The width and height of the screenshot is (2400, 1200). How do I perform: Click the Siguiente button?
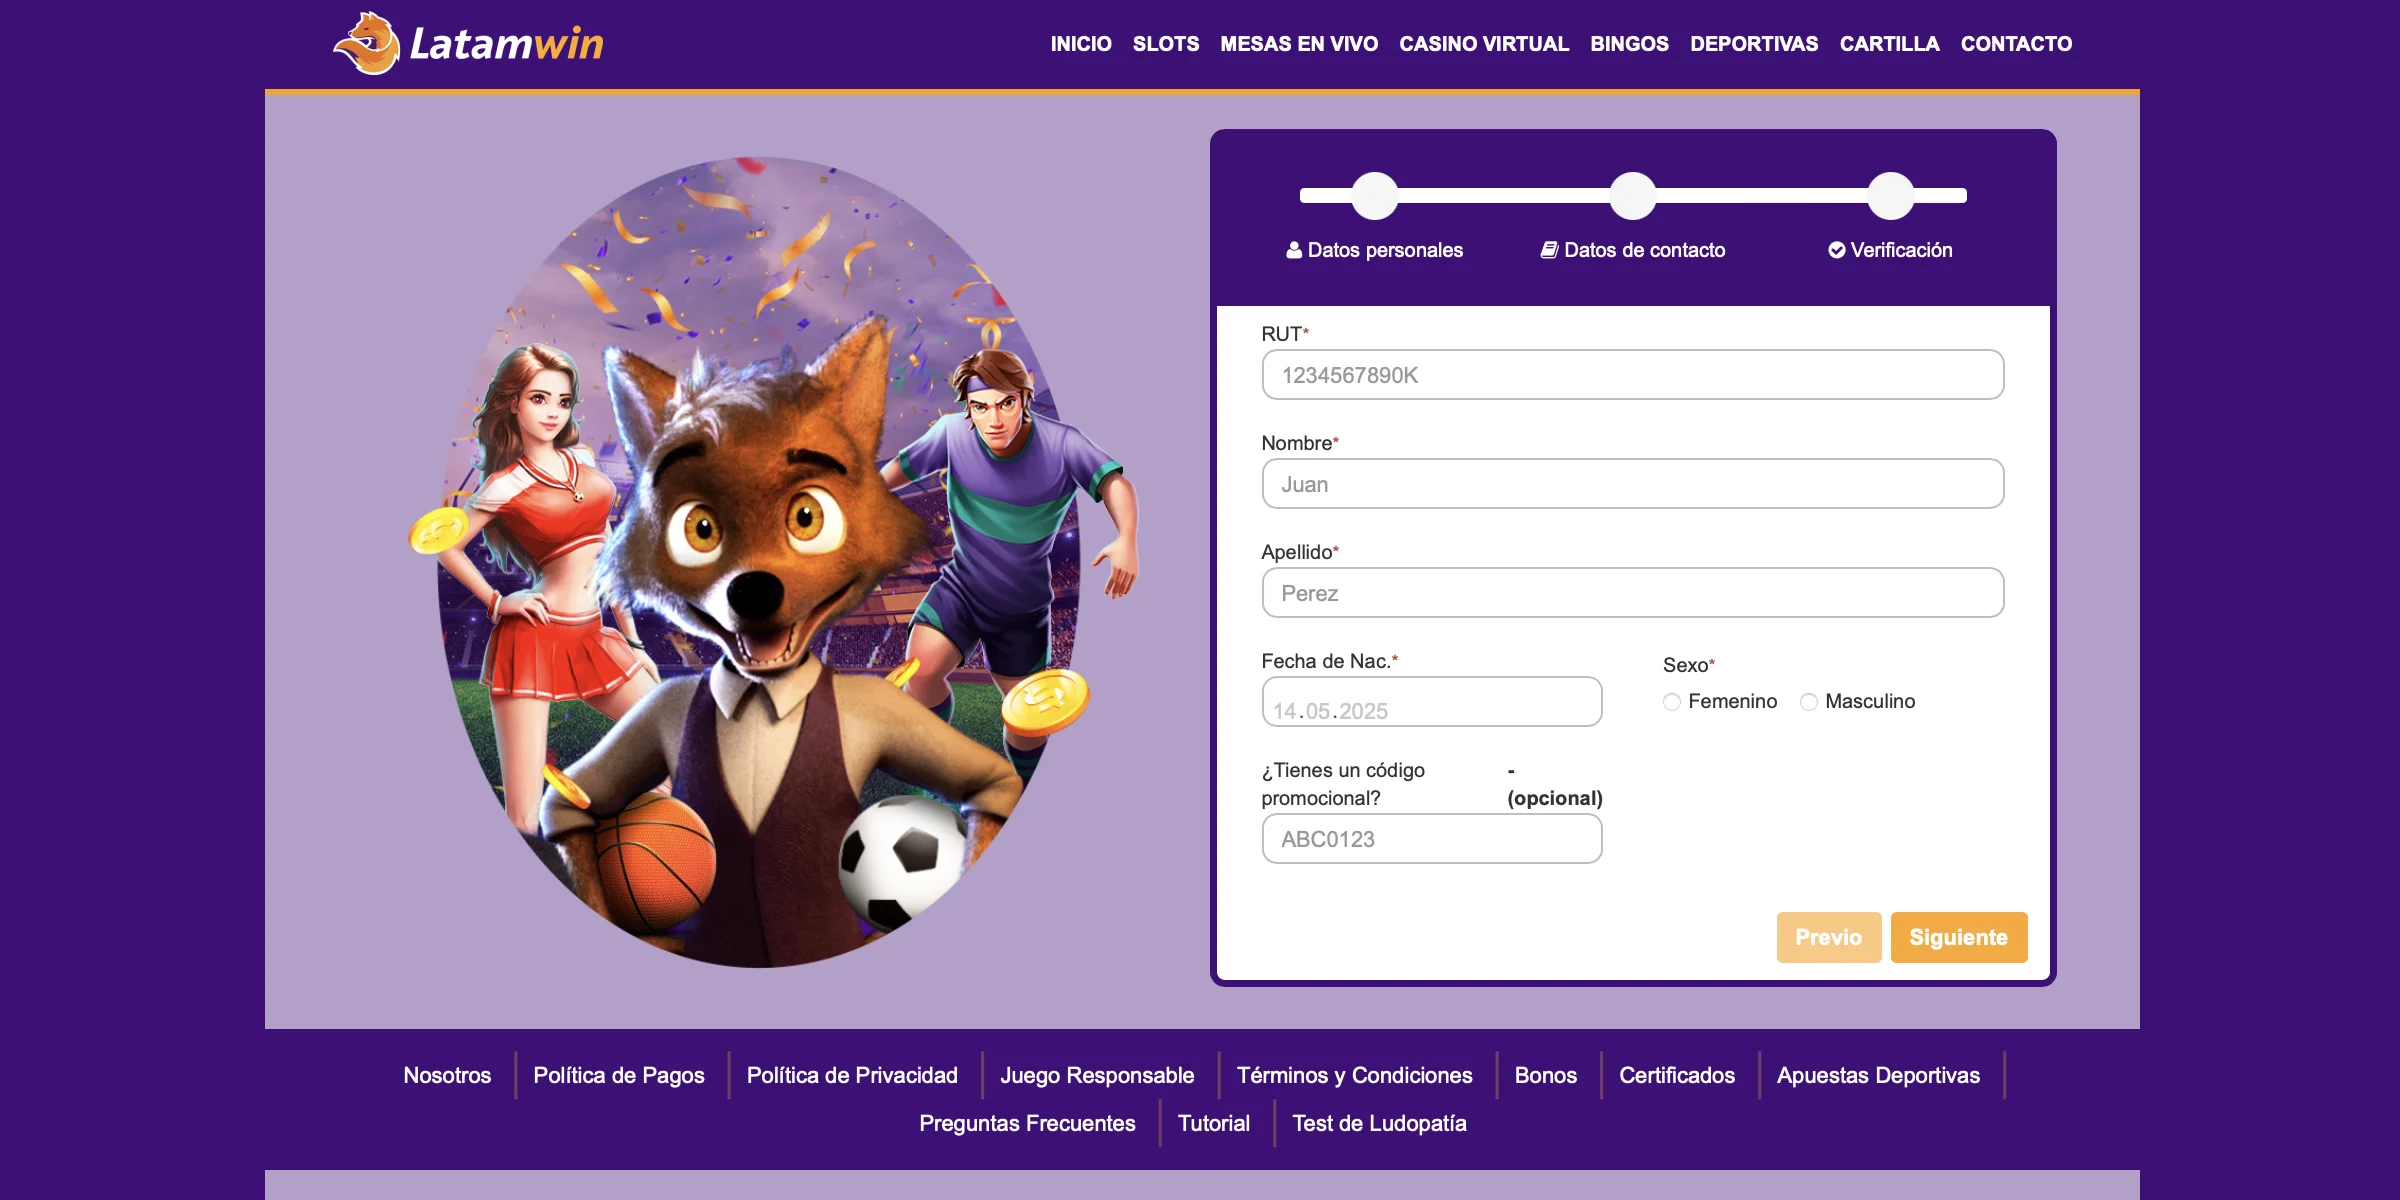(x=1959, y=937)
